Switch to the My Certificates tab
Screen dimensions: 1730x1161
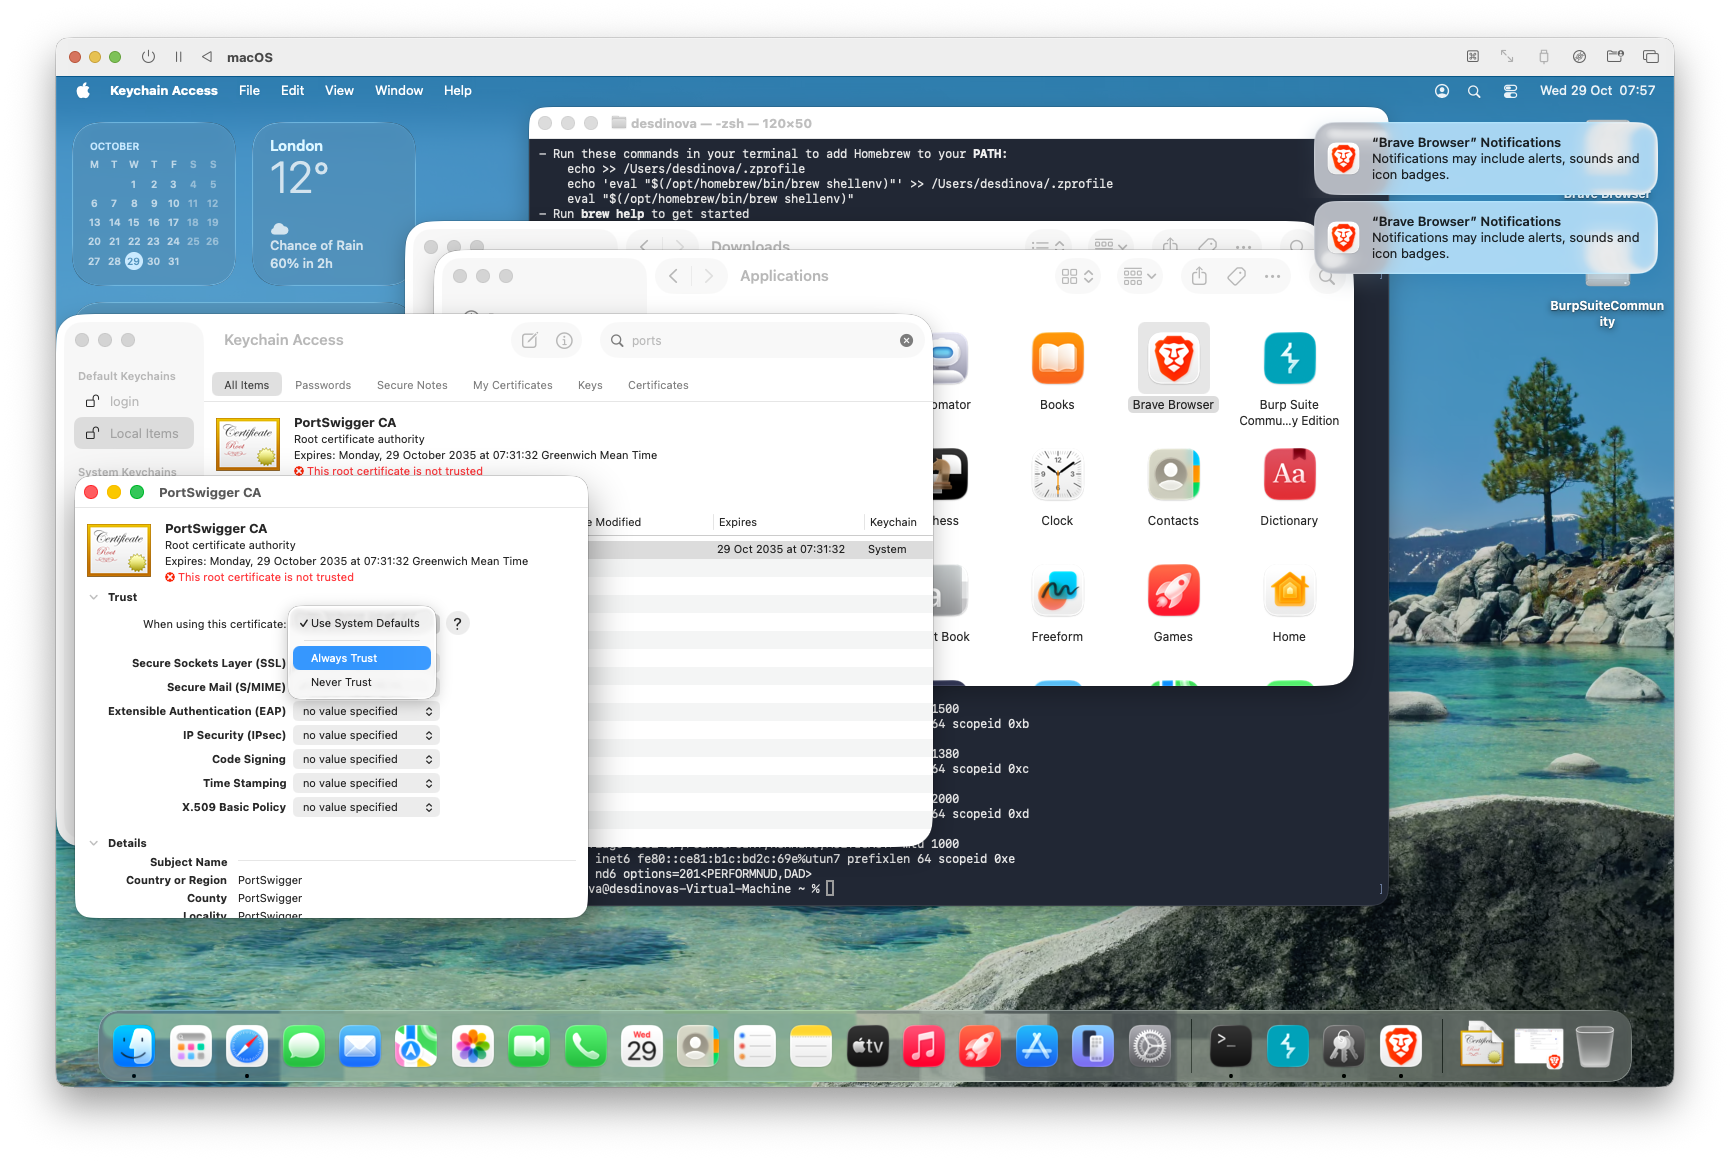512,385
